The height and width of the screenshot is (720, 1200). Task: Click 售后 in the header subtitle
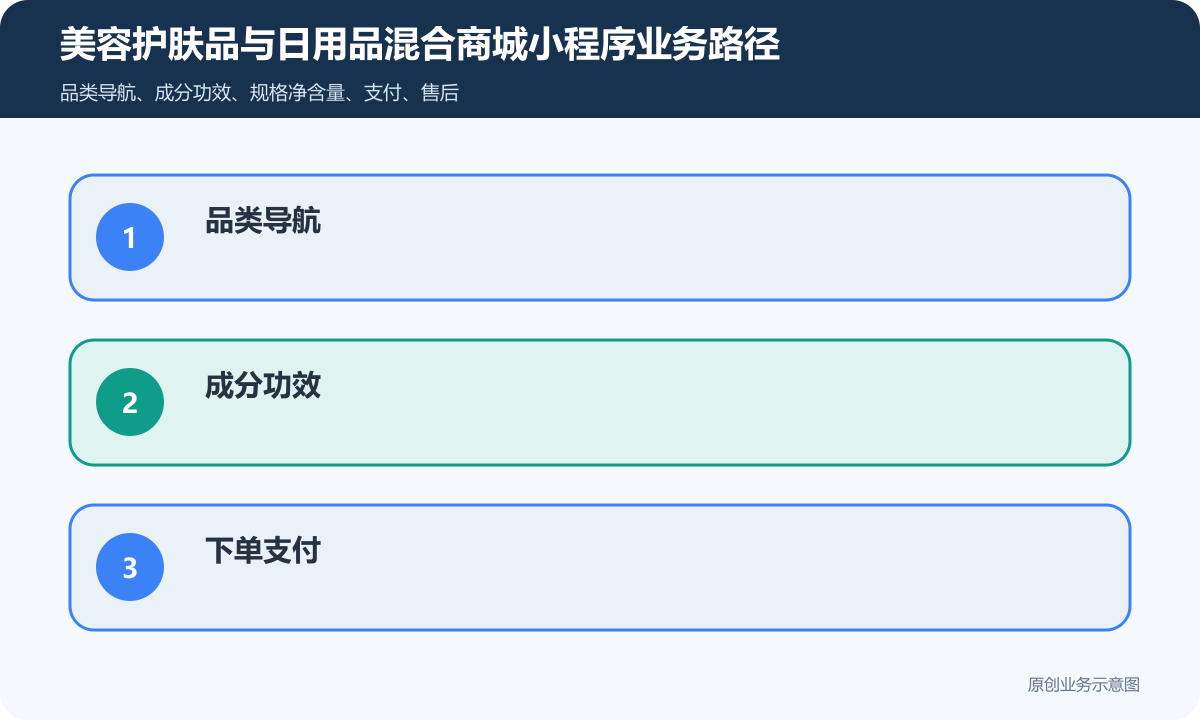pyautogui.click(x=441, y=94)
